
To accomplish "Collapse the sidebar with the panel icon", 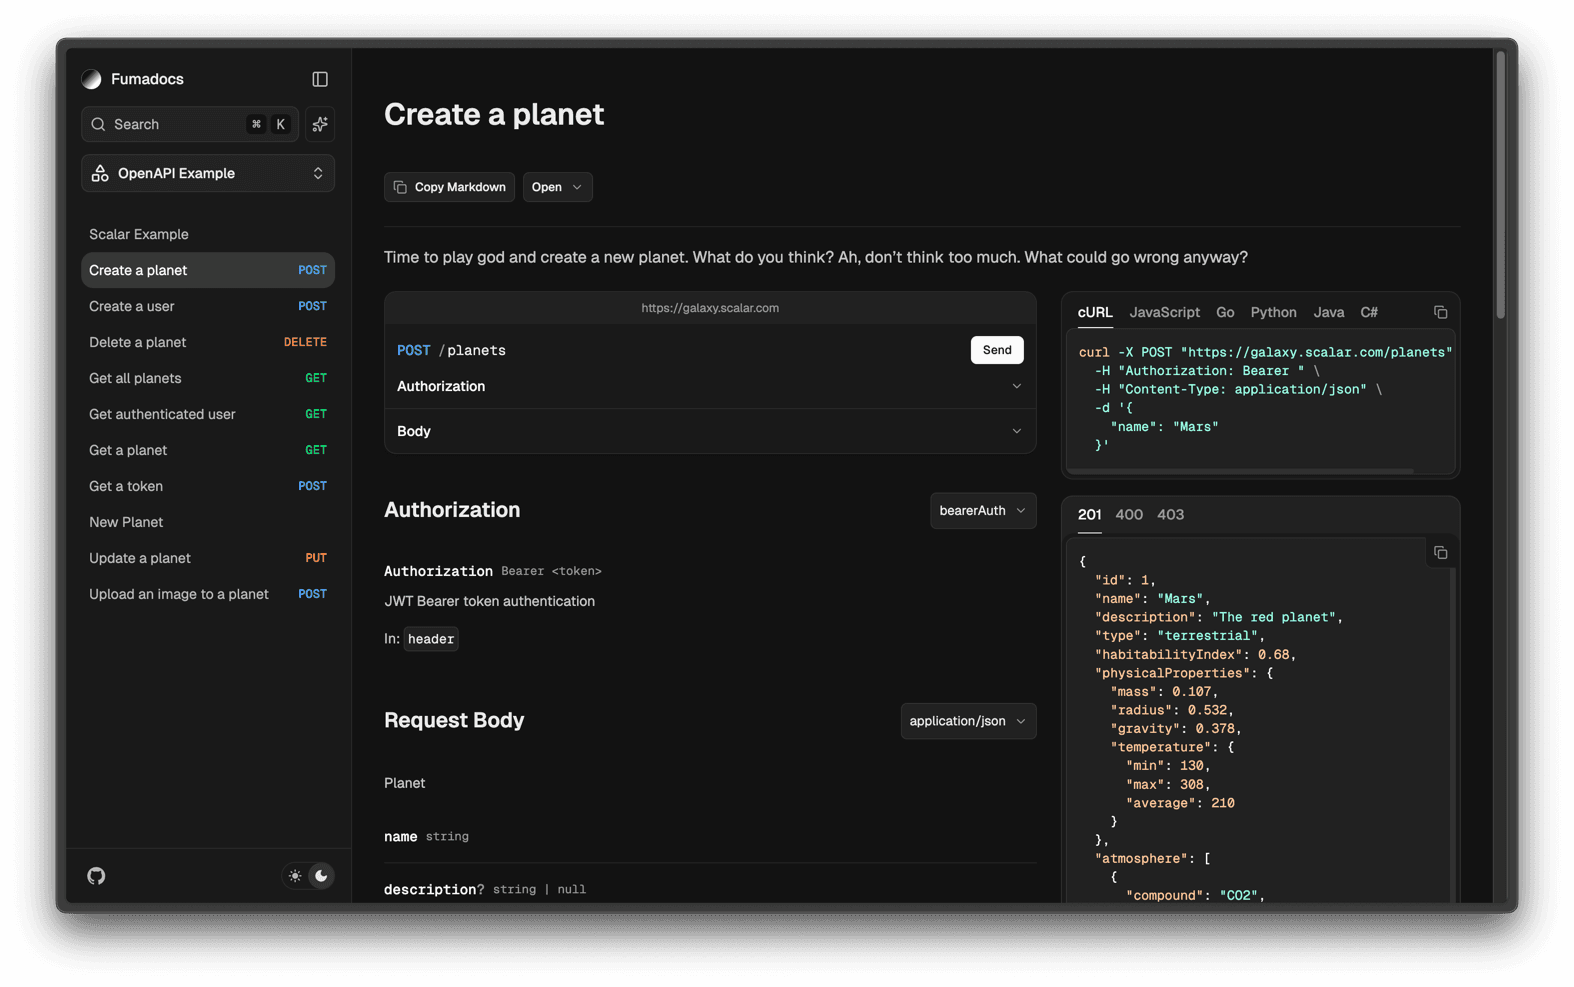I will (320, 79).
